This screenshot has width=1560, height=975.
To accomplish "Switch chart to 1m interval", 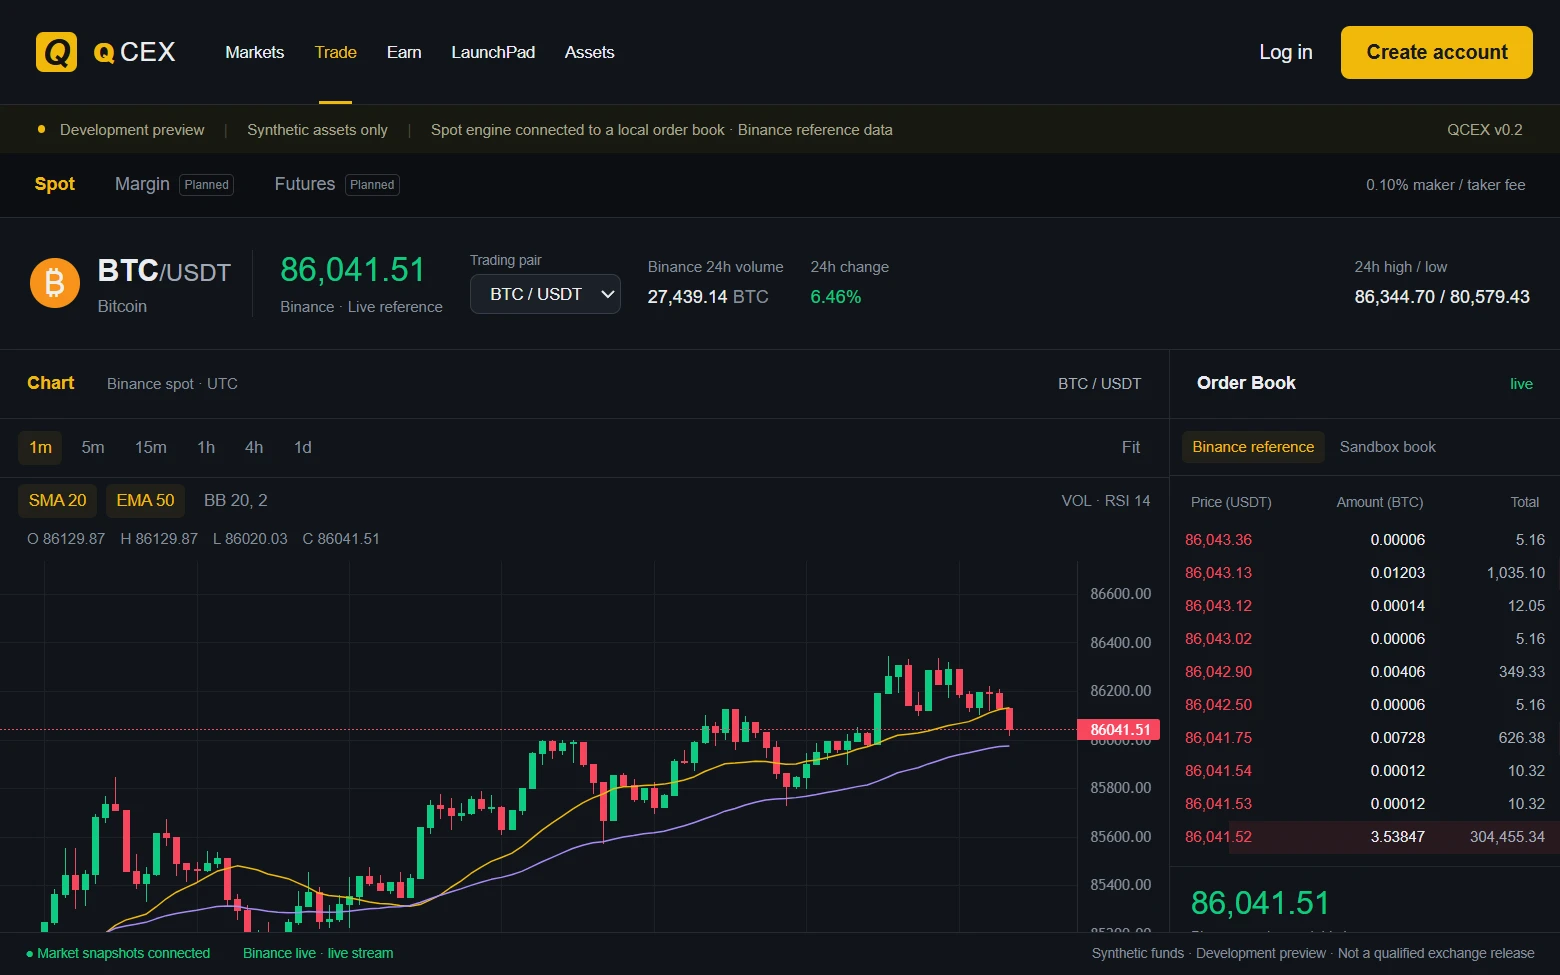I will (40, 447).
